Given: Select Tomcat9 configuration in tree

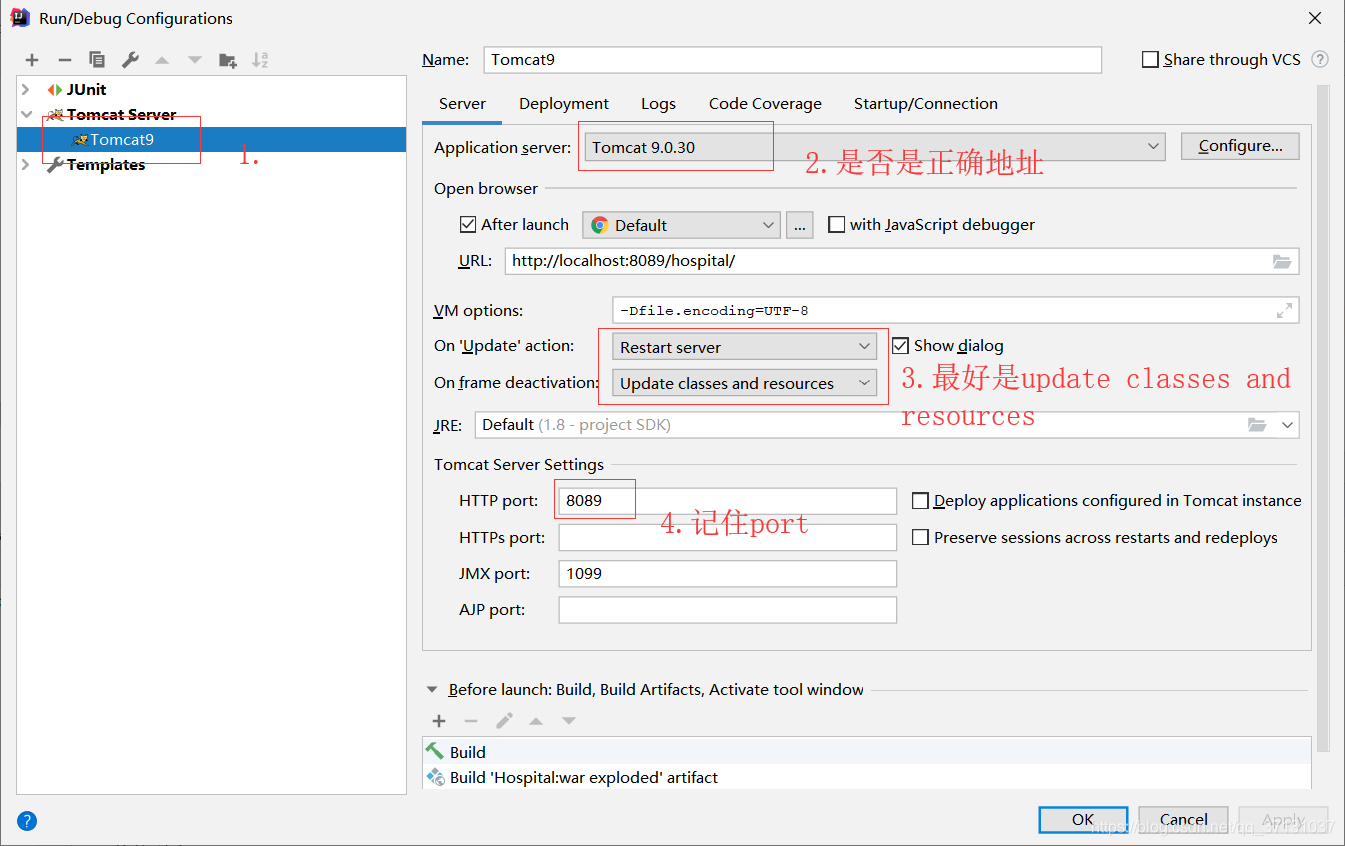Looking at the screenshot, I should pos(212,140).
